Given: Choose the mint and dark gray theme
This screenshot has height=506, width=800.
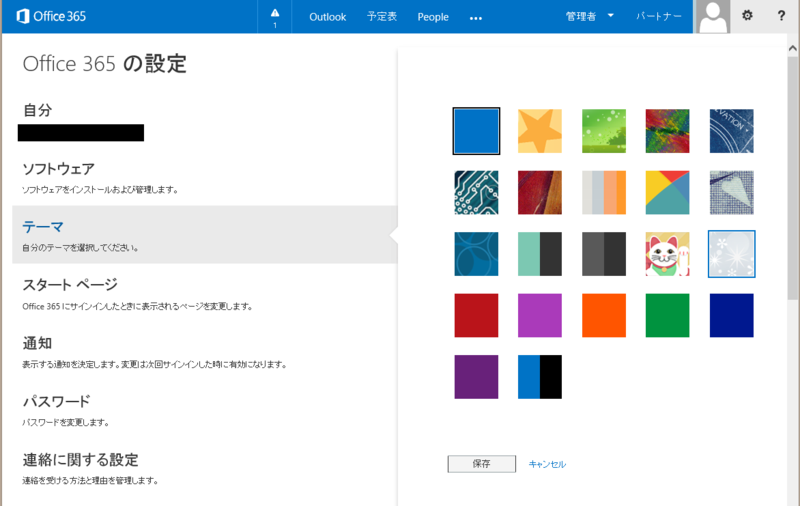Looking at the screenshot, I should point(540,254).
